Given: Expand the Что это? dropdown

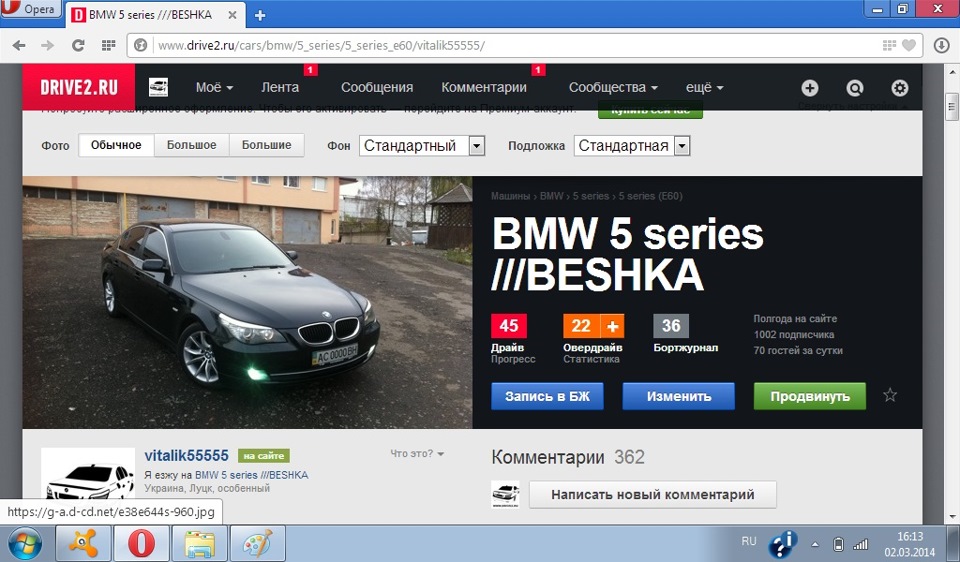Looking at the screenshot, I should pos(417,454).
